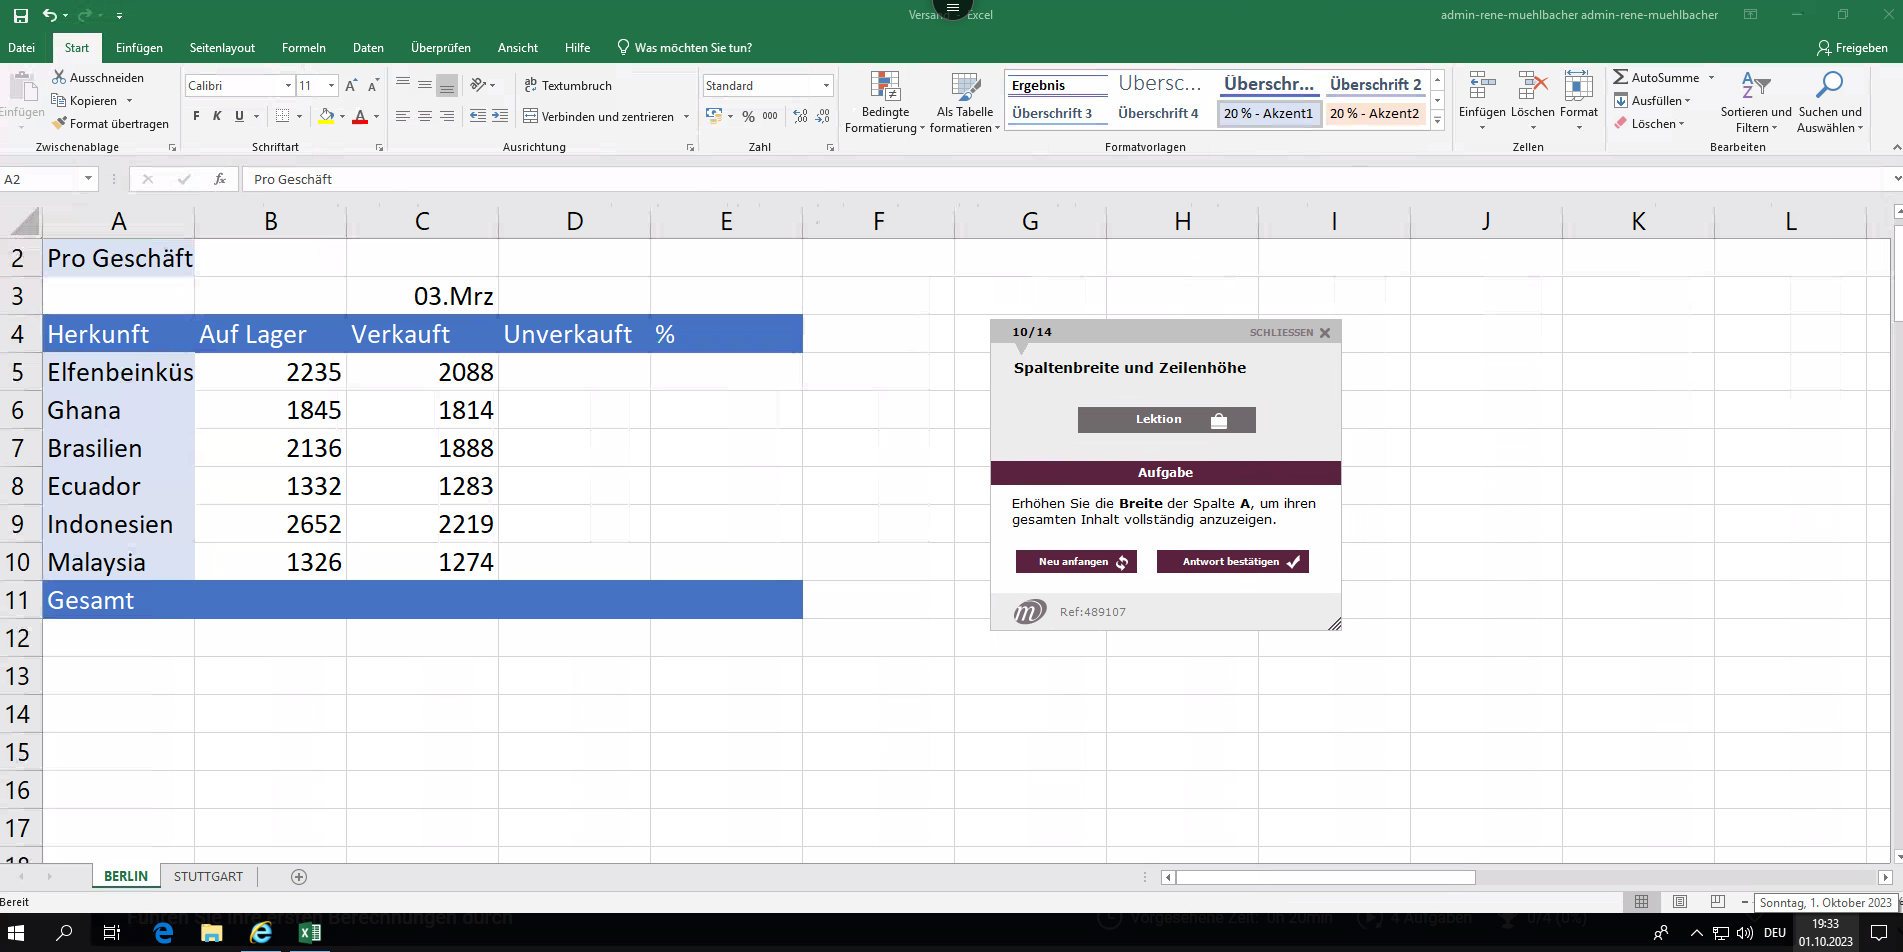Click the Format übertragen paintbrush icon

coord(60,123)
